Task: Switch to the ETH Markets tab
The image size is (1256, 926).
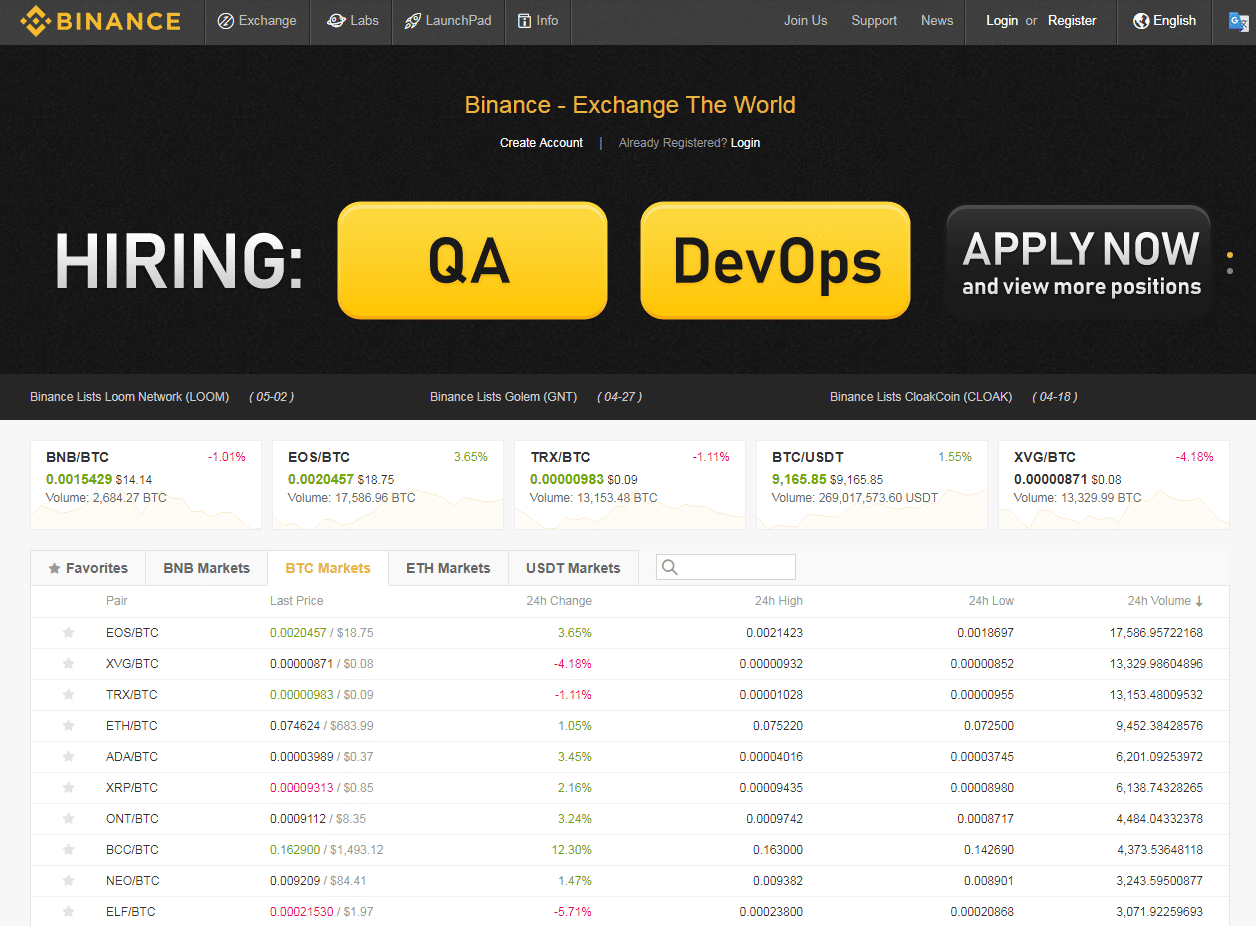Action: click(448, 568)
